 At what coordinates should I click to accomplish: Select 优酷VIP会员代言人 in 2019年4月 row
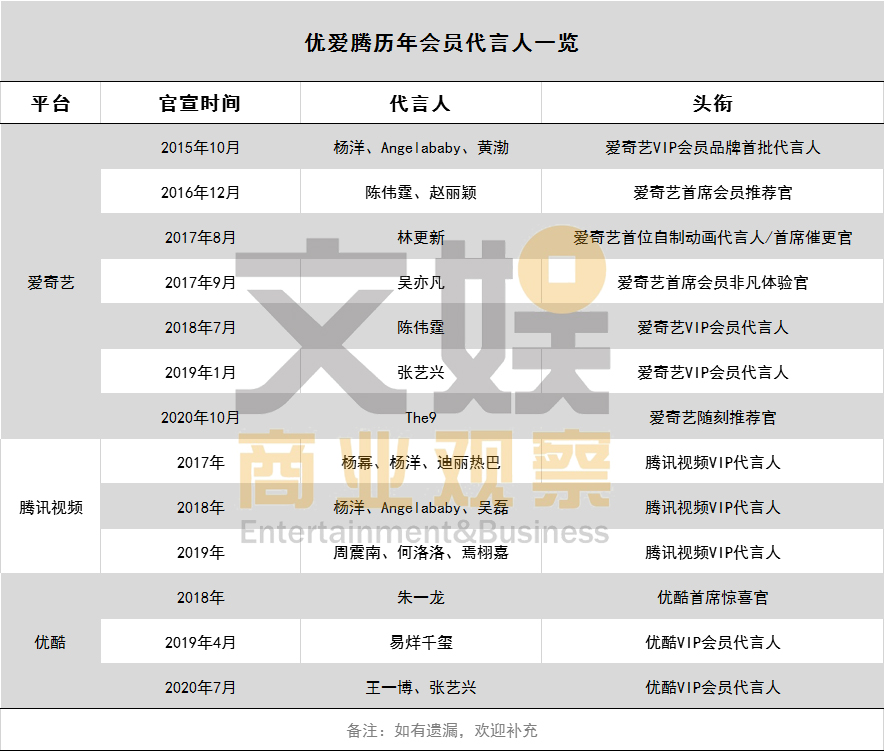(x=712, y=642)
